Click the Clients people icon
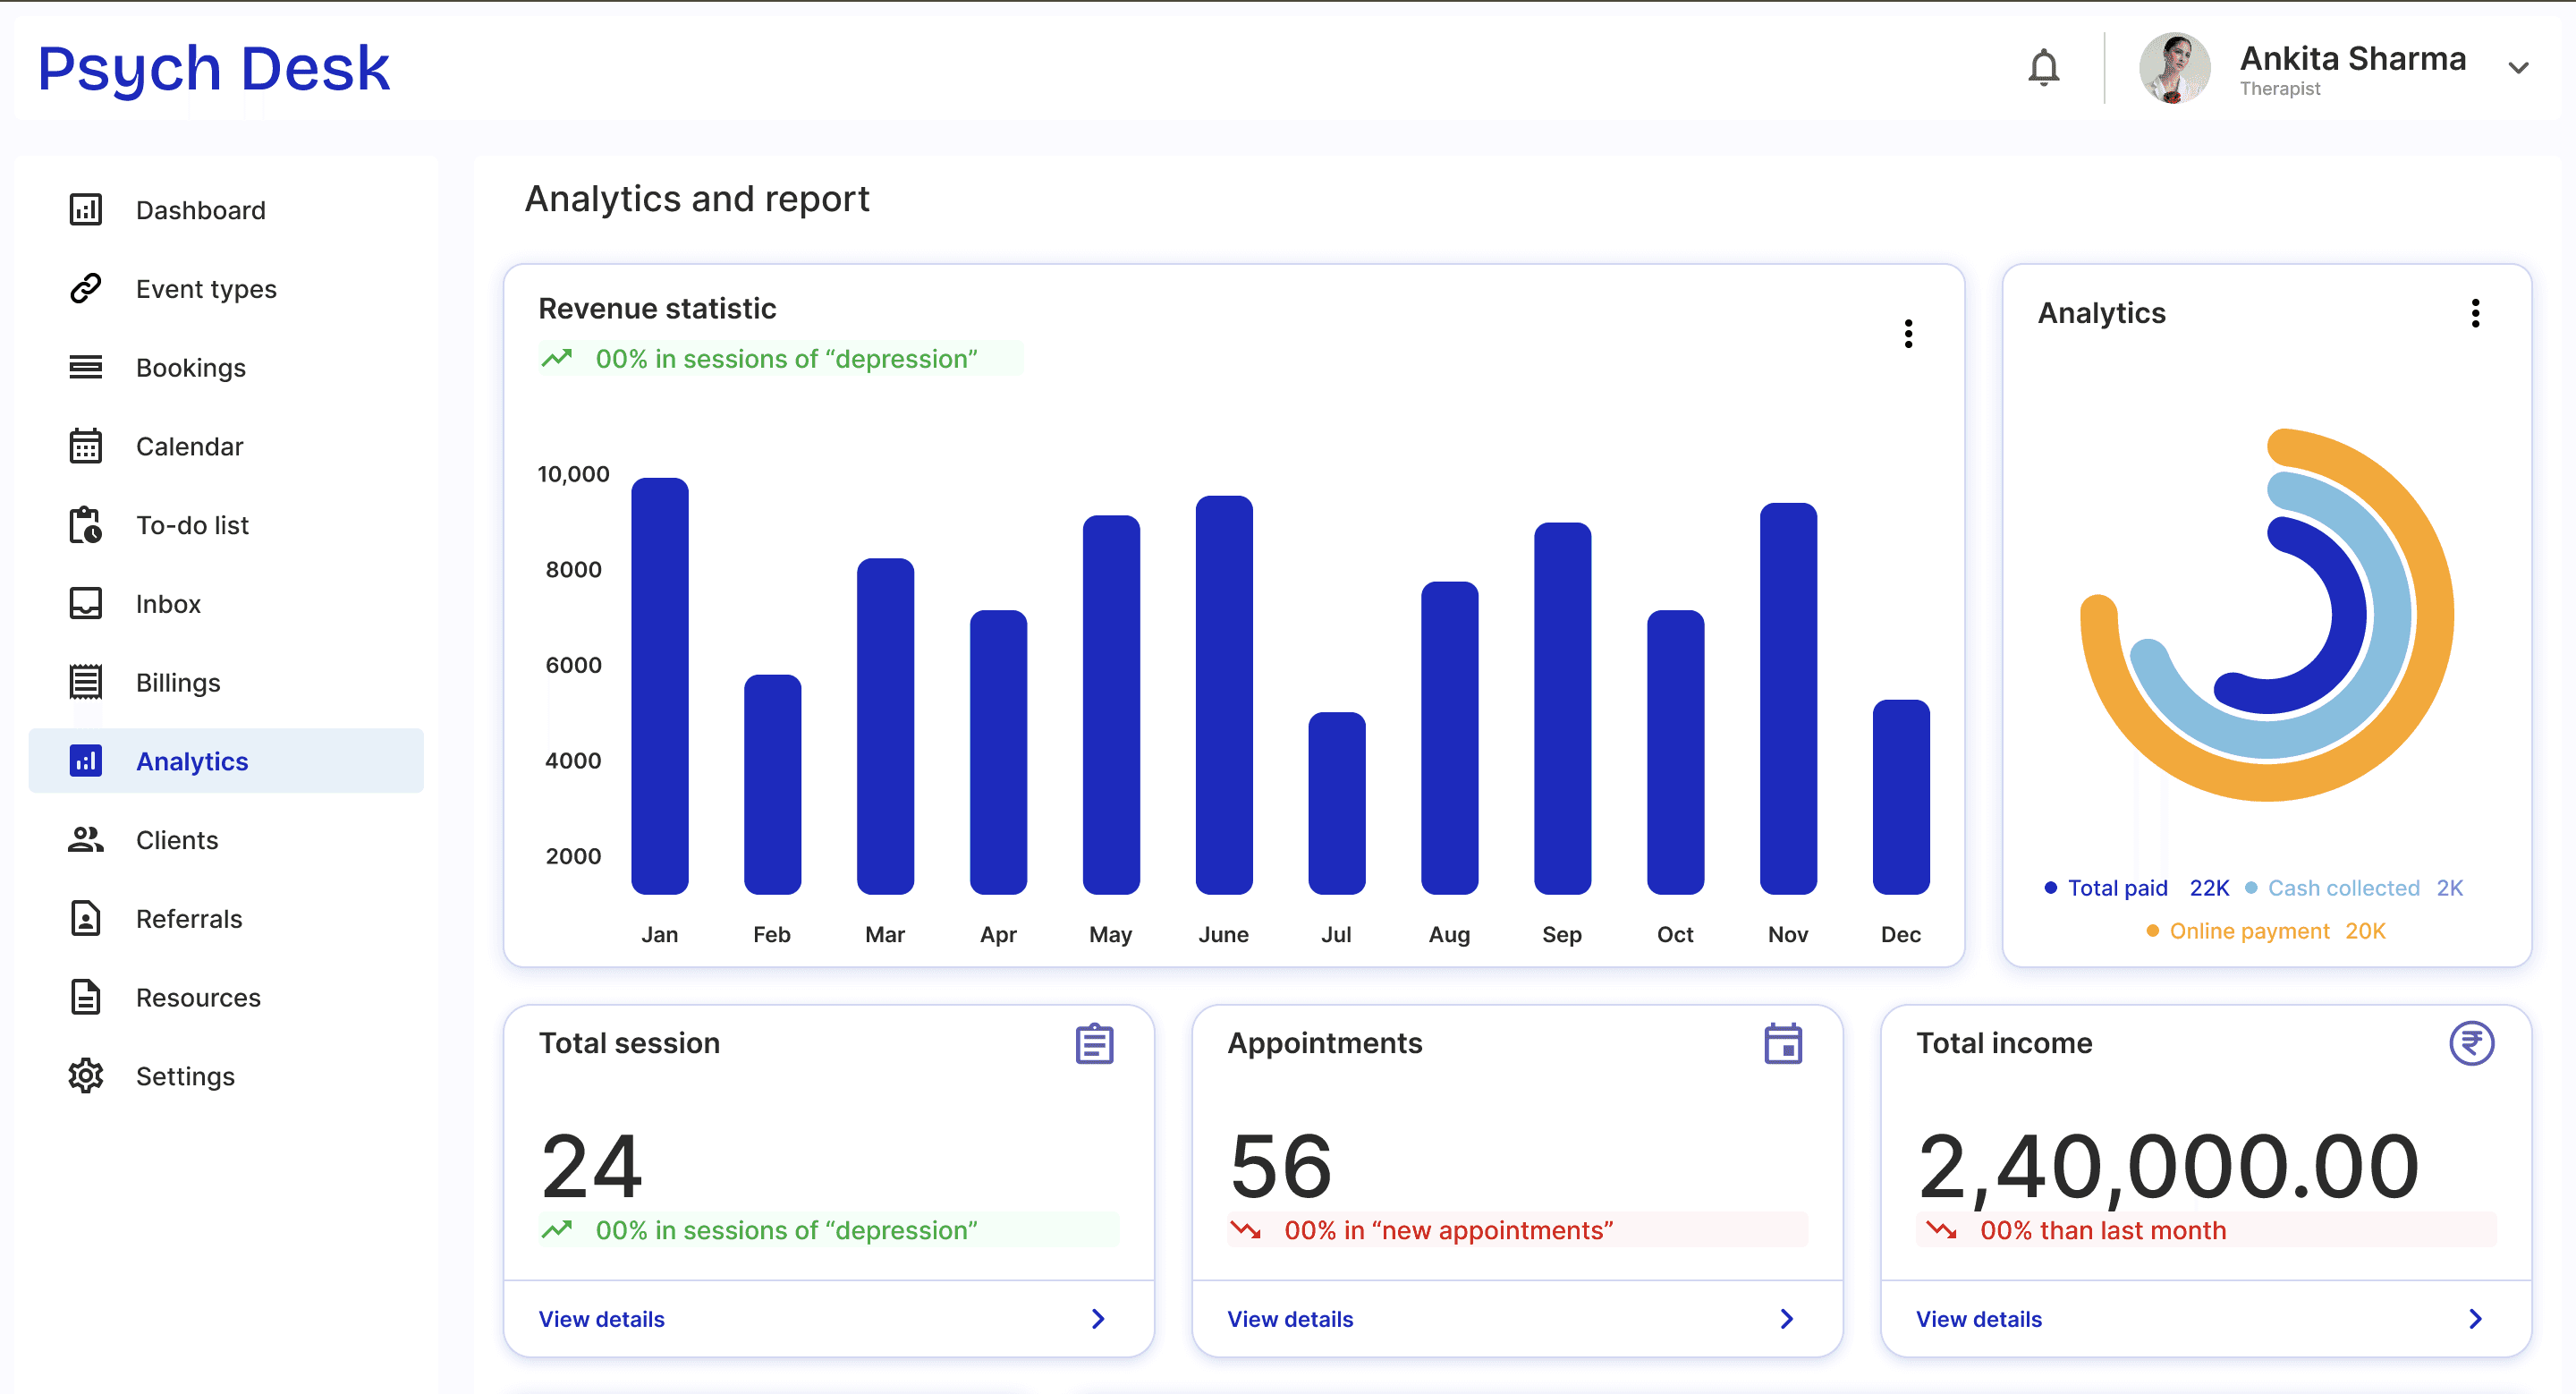2576x1394 pixels. coord(86,840)
